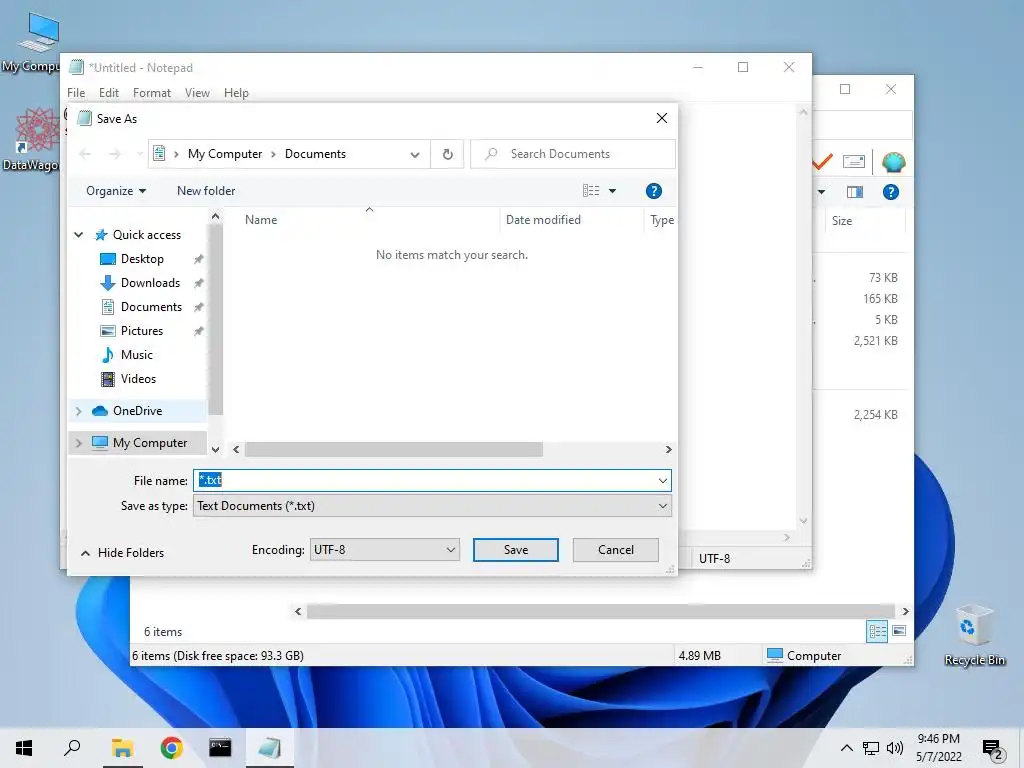The height and width of the screenshot is (768, 1024).
Task: Open the Notepad Edit menu
Action: coord(108,93)
